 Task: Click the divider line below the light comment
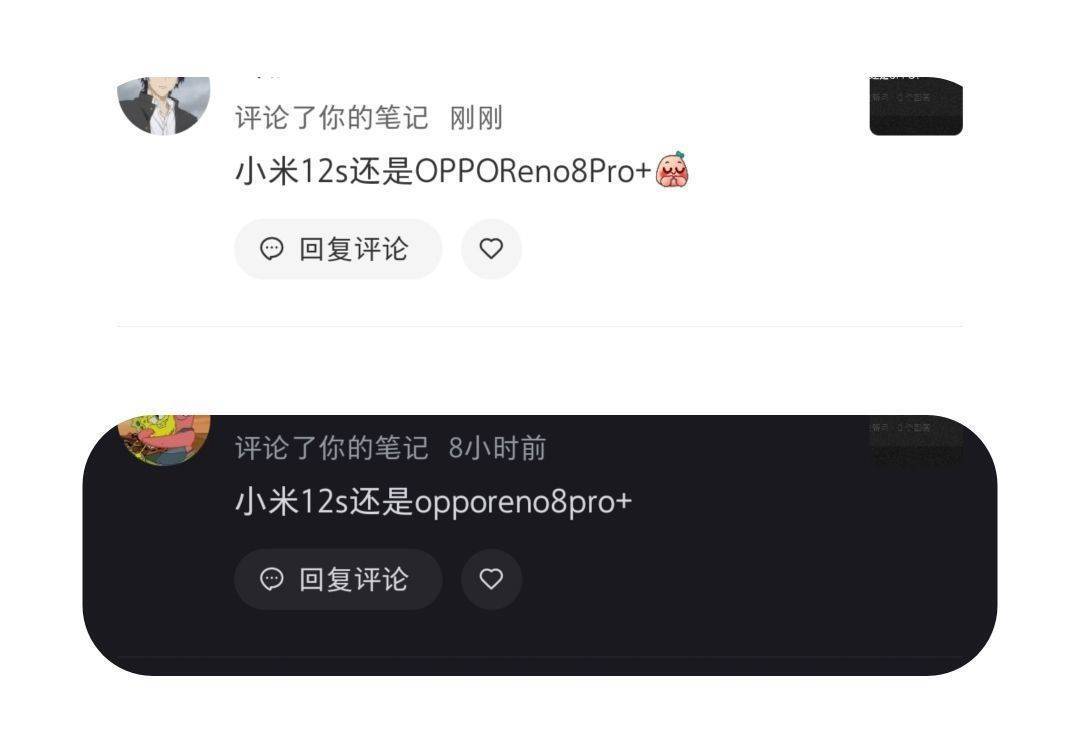pos(540,326)
